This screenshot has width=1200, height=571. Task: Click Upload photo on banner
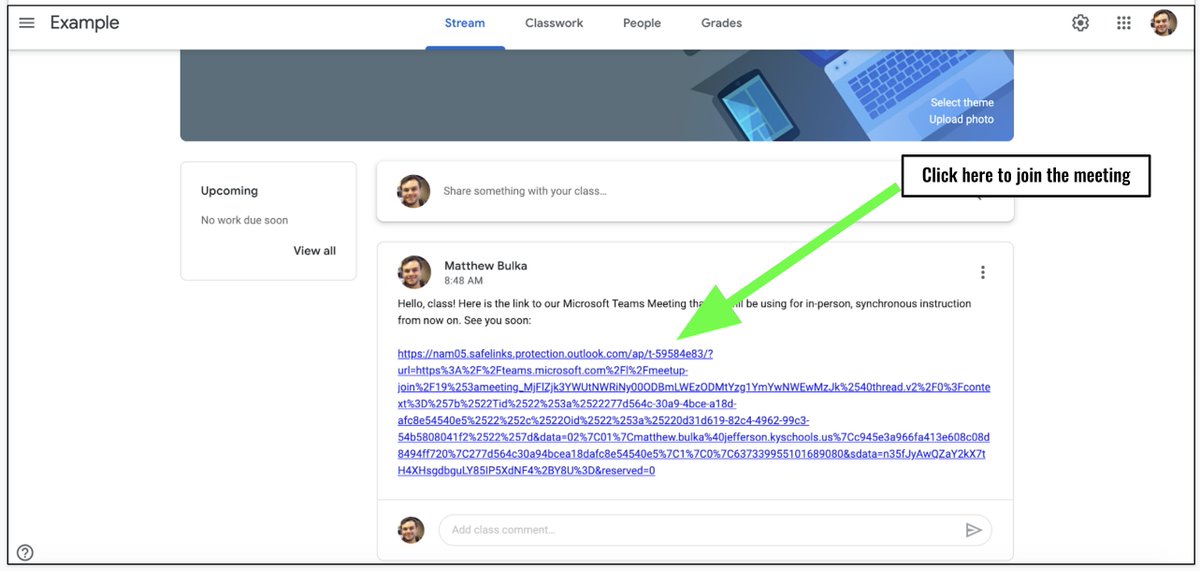click(x=961, y=119)
